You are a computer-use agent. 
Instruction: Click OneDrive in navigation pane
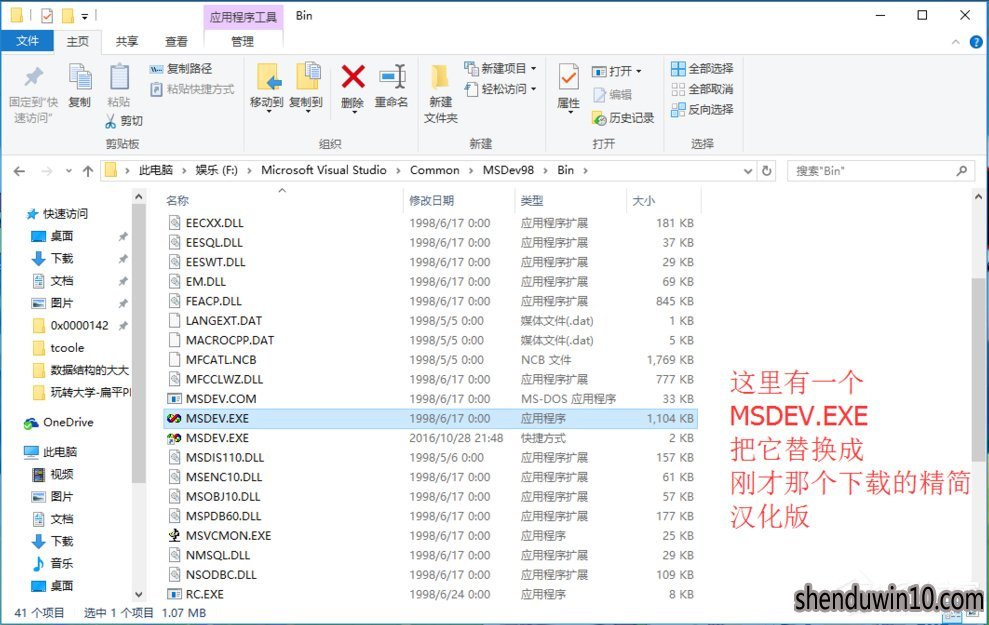pyautogui.click(x=59, y=423)
